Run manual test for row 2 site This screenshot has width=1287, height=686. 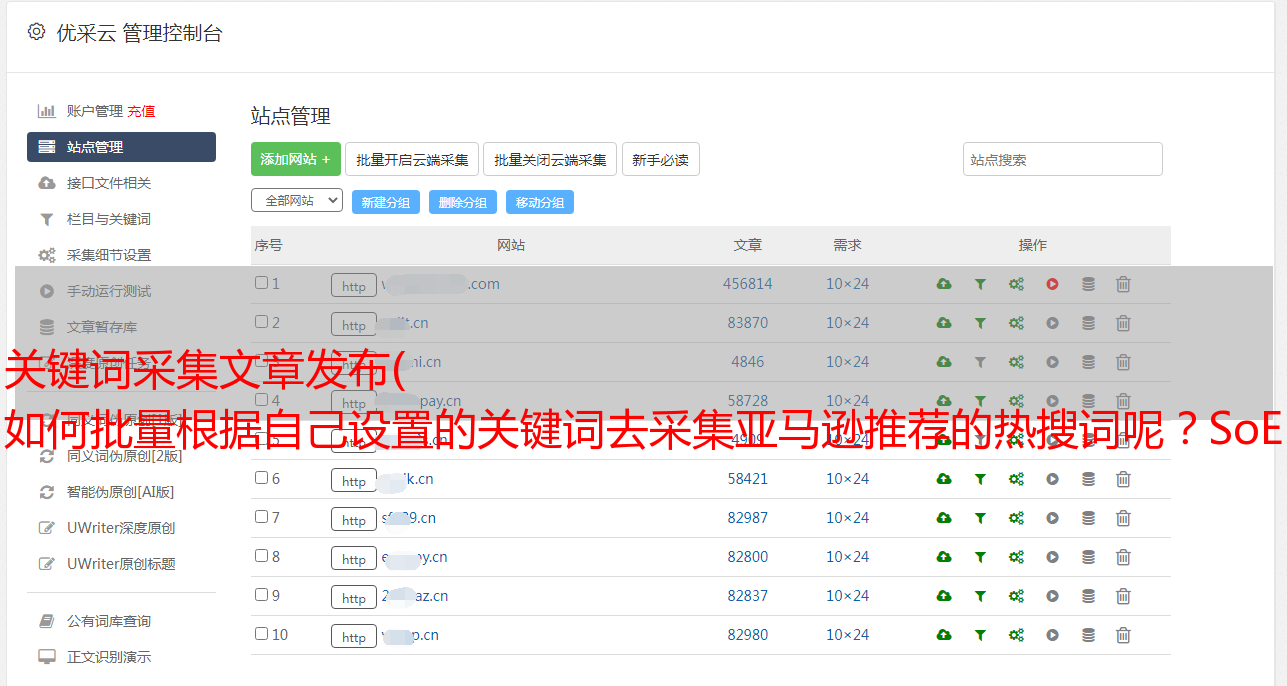point(1052,323)
